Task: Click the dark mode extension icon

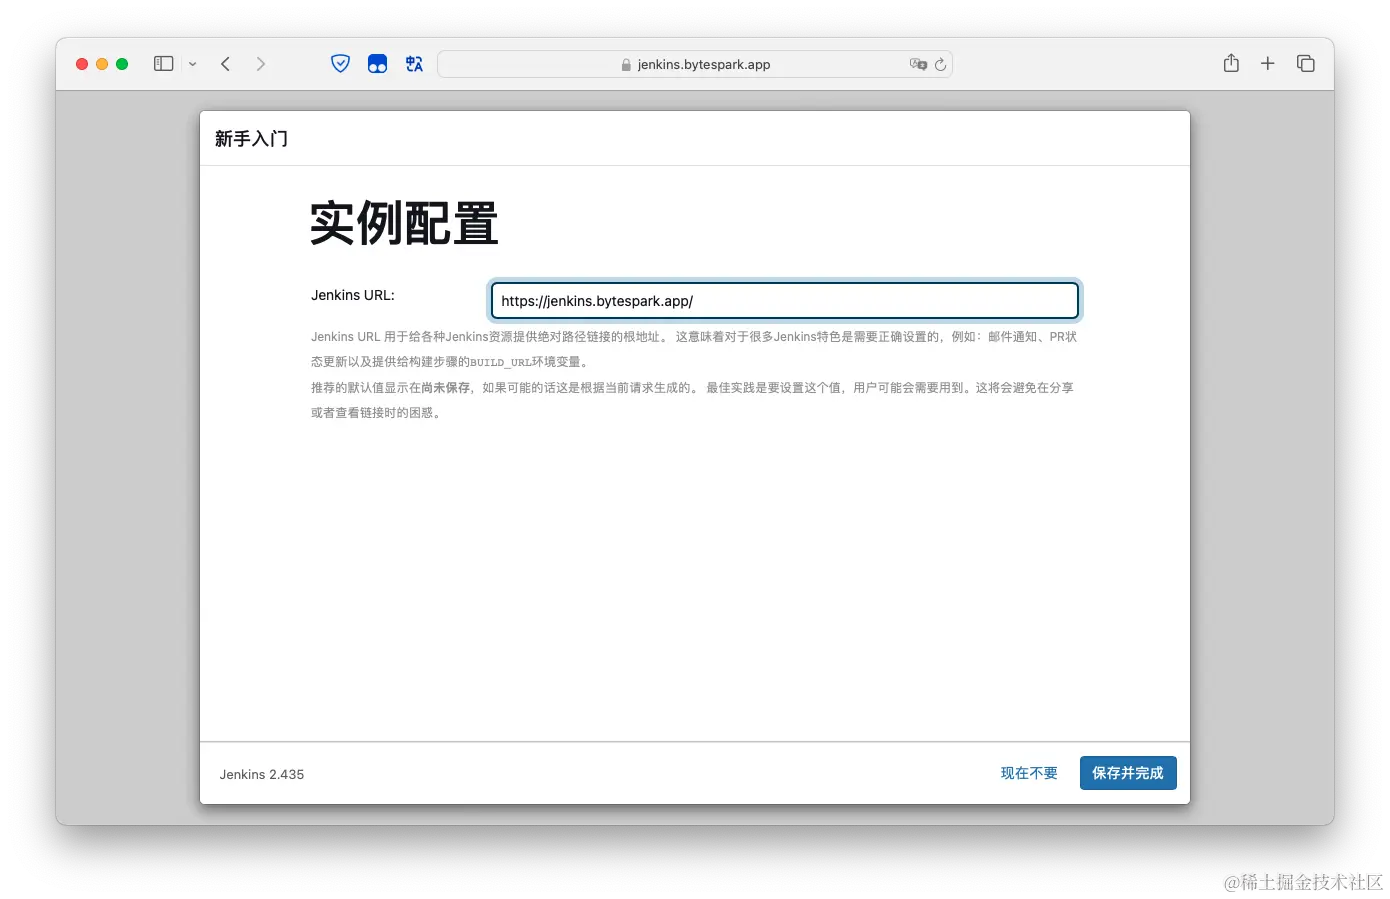Action: [377, 63]
